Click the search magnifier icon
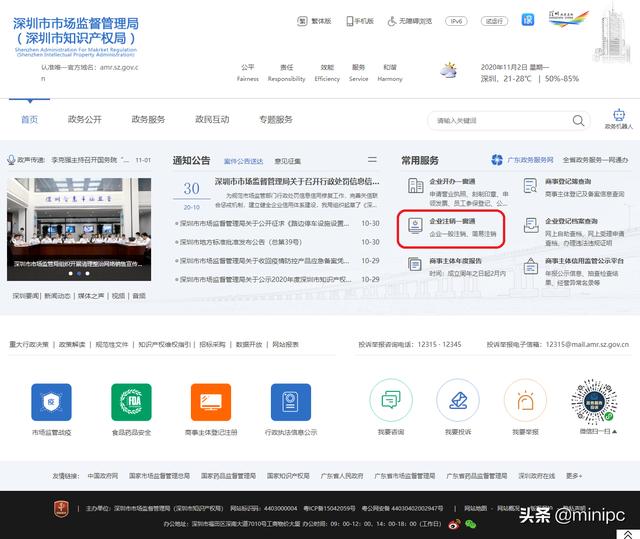This screenshot has height=539, width=640. [577, 120]
